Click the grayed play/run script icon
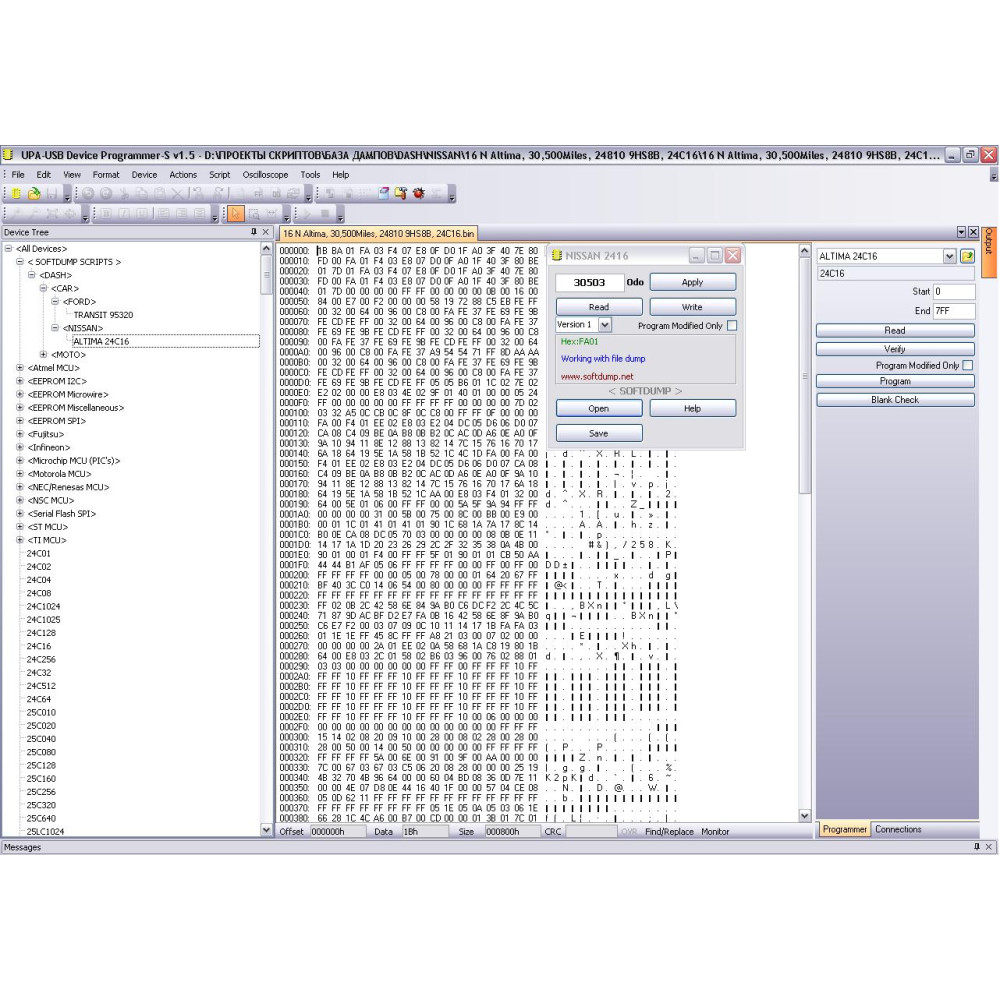The height and width of the screenshot is (1000, 1000). click(307, 214)
